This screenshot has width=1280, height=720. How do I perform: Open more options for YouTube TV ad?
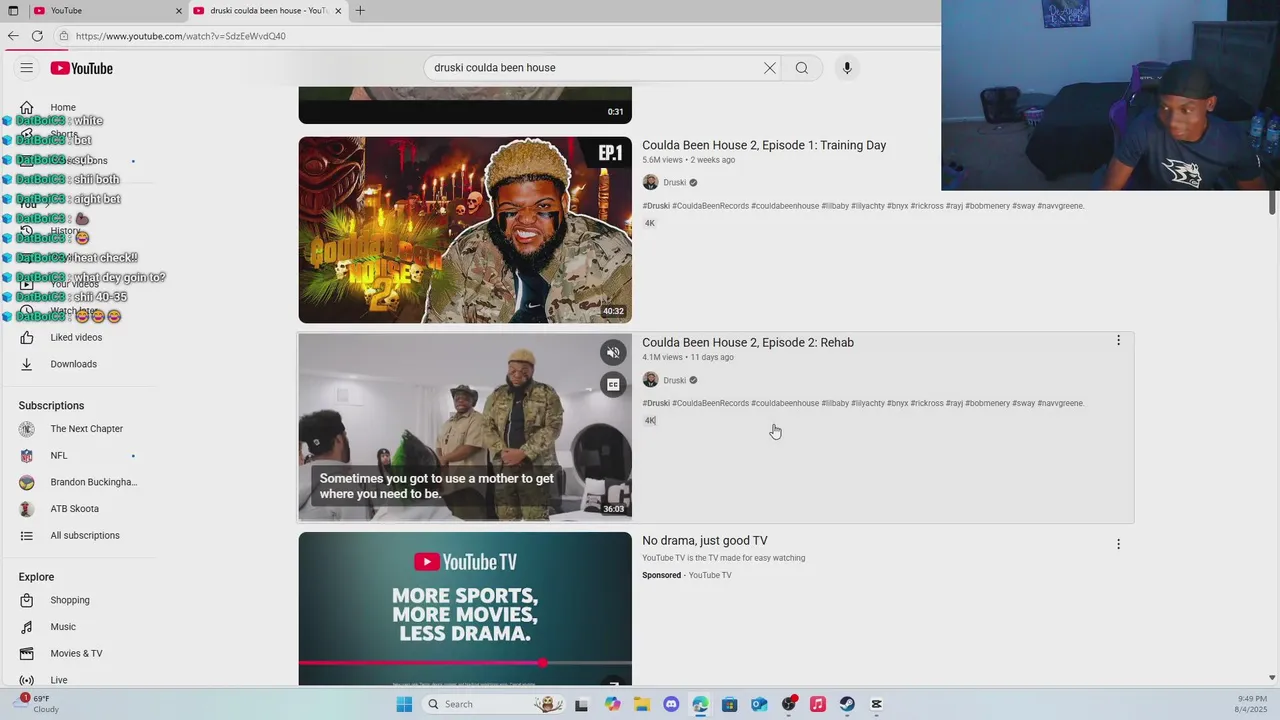pyautogui.click(x=1118, y=544)
